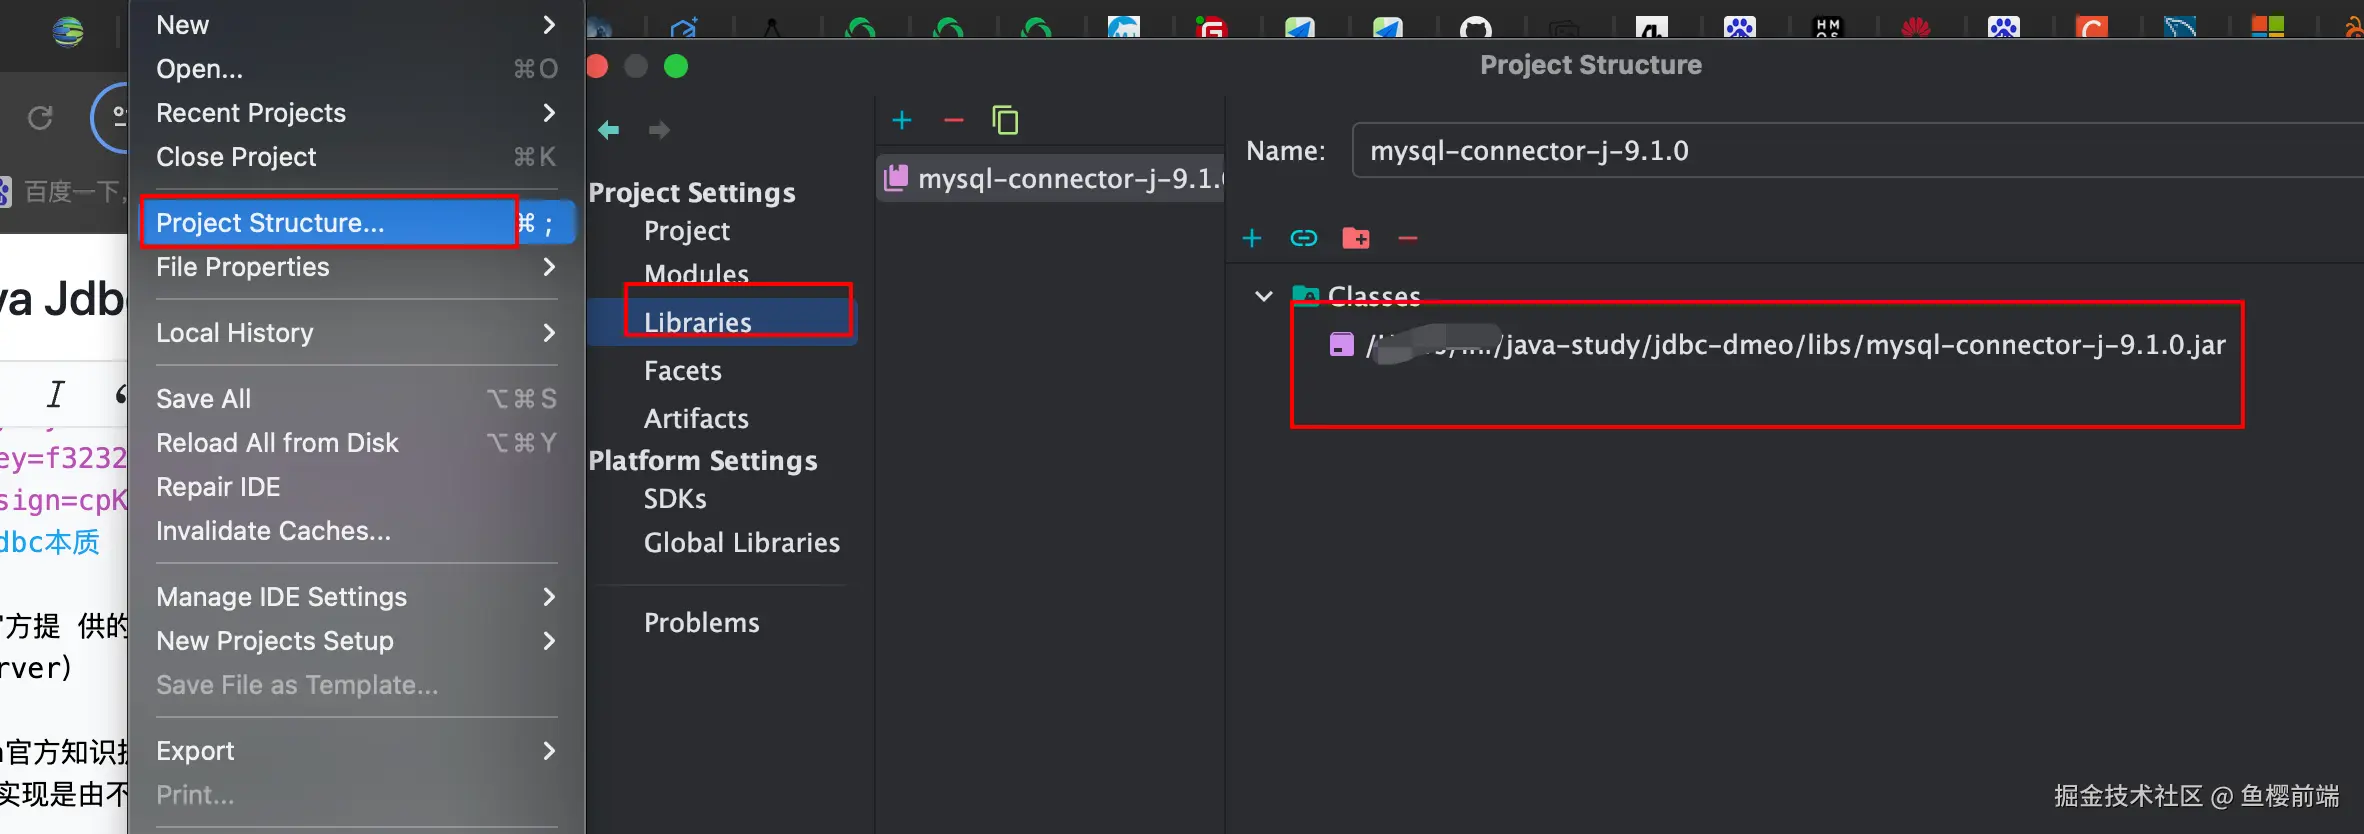Expand the Export submenu arrow
The width and height of the screenshot is (2364, 834).
pyautogui.click(x=549, y=751)
